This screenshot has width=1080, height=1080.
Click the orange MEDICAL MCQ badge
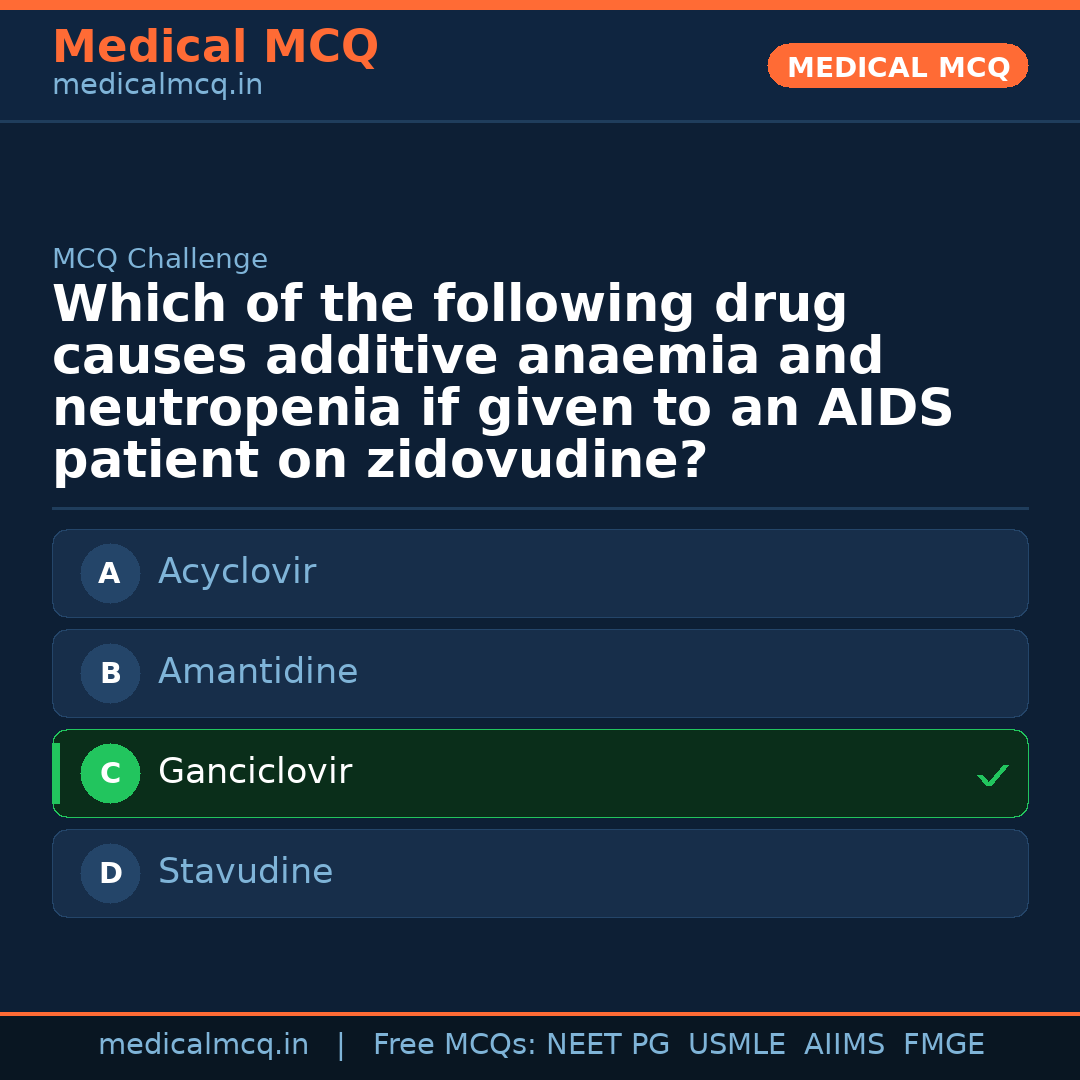pos(897,67)
